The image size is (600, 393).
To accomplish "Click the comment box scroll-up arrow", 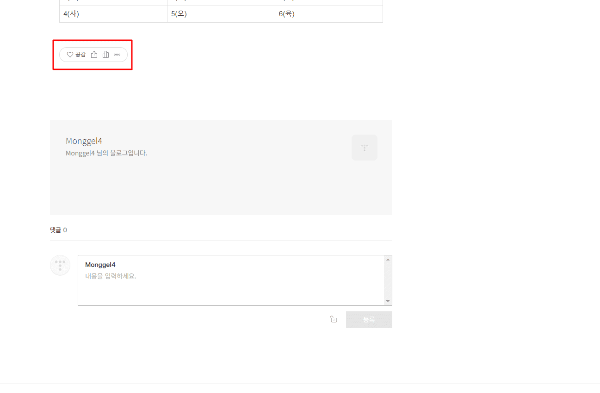I will (388, 260).
